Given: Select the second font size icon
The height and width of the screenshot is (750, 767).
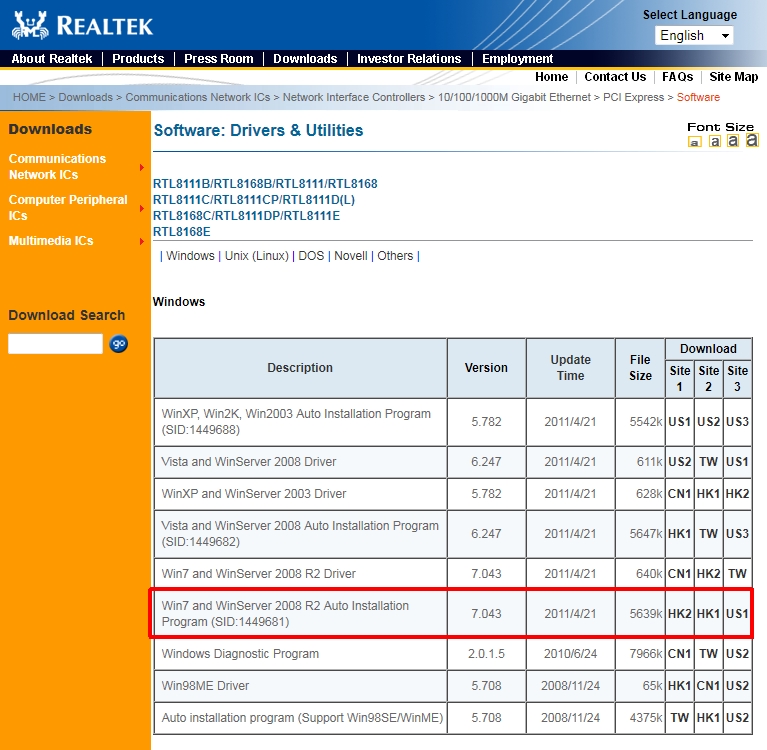Looking at the screenshot, I should [715, 141].
